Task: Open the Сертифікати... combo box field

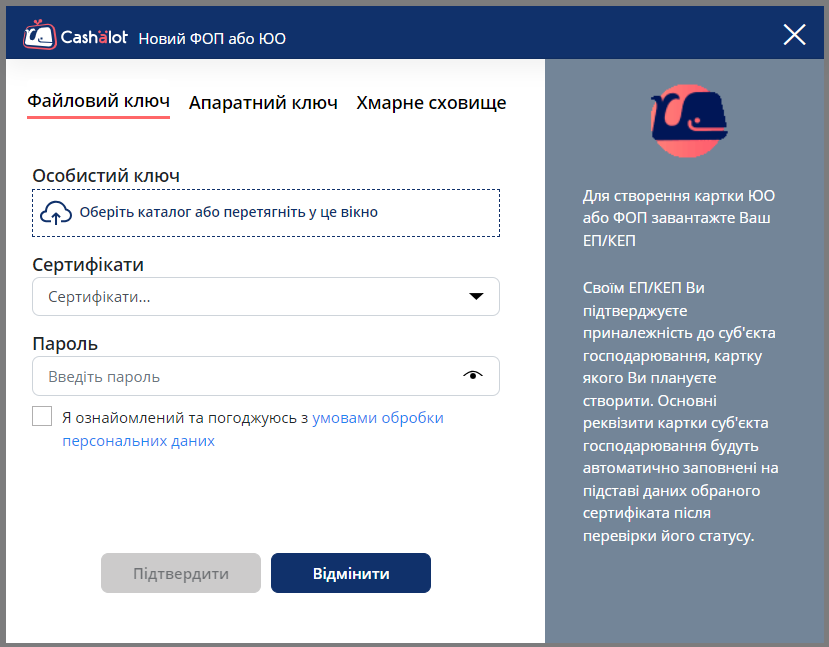Action: click(250, 297)
